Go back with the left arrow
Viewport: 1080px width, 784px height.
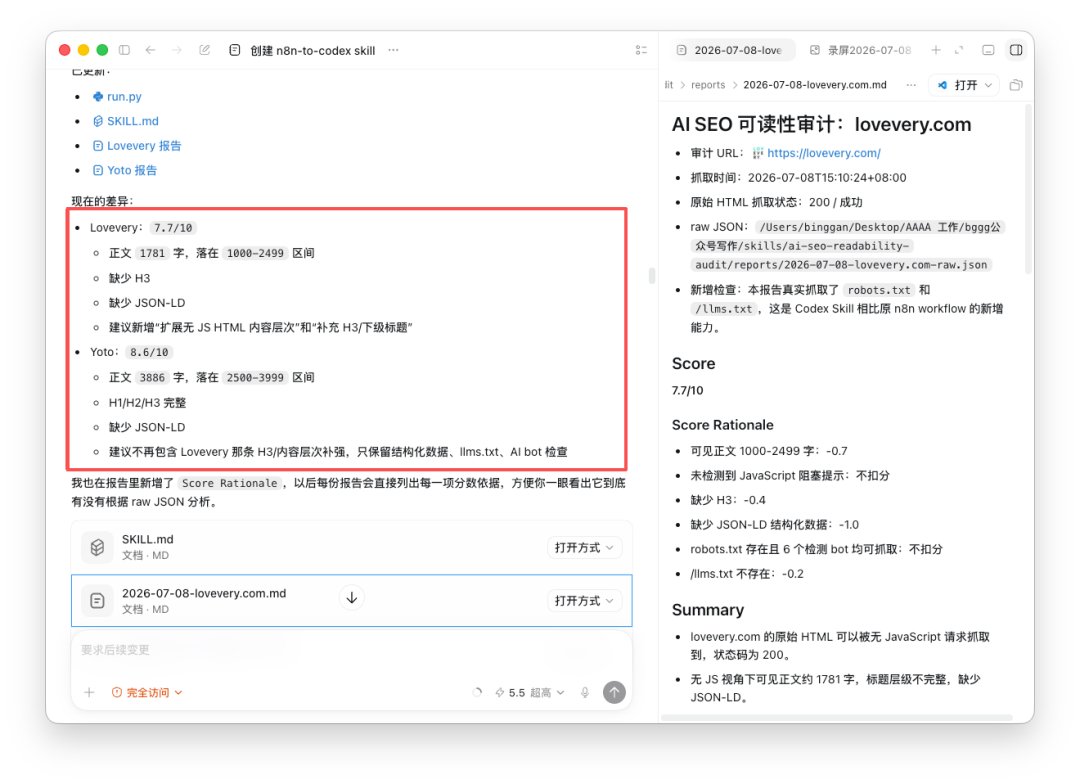[x=150, y=50]
